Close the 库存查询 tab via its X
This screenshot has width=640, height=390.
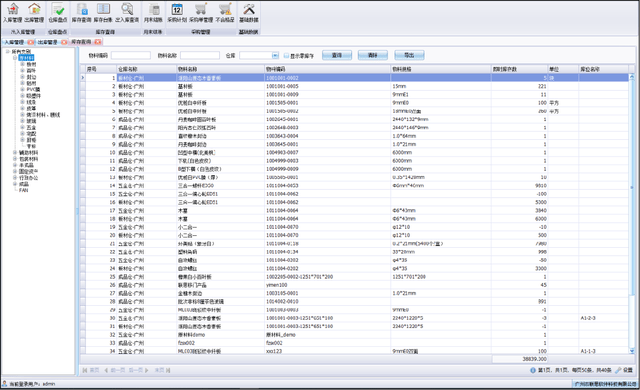(x=98, y=42)
